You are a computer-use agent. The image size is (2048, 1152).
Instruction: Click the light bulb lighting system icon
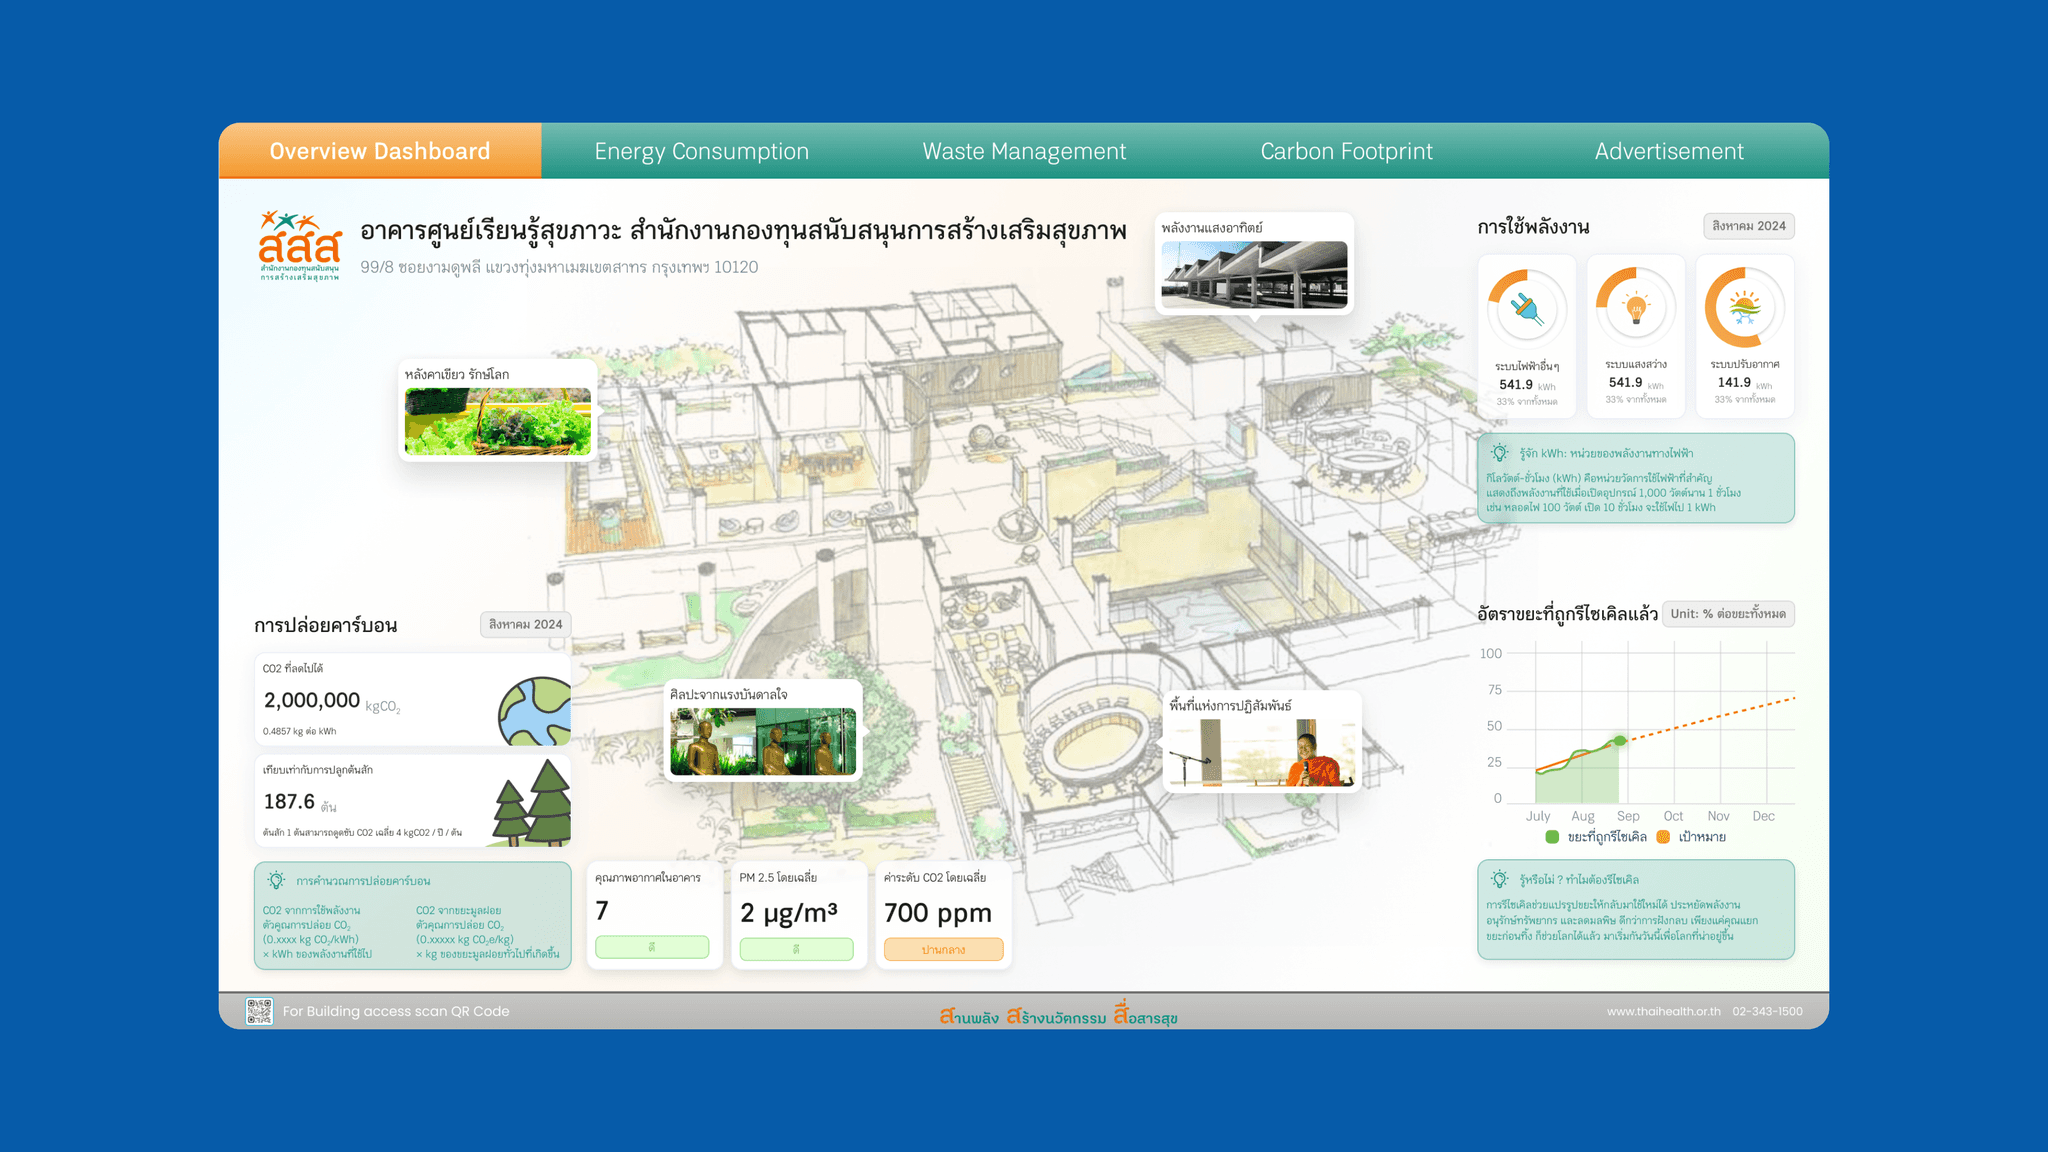click(1636, 307)
